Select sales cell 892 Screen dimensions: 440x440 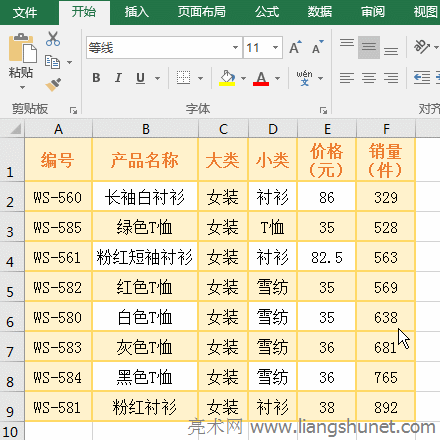[386, 407]
